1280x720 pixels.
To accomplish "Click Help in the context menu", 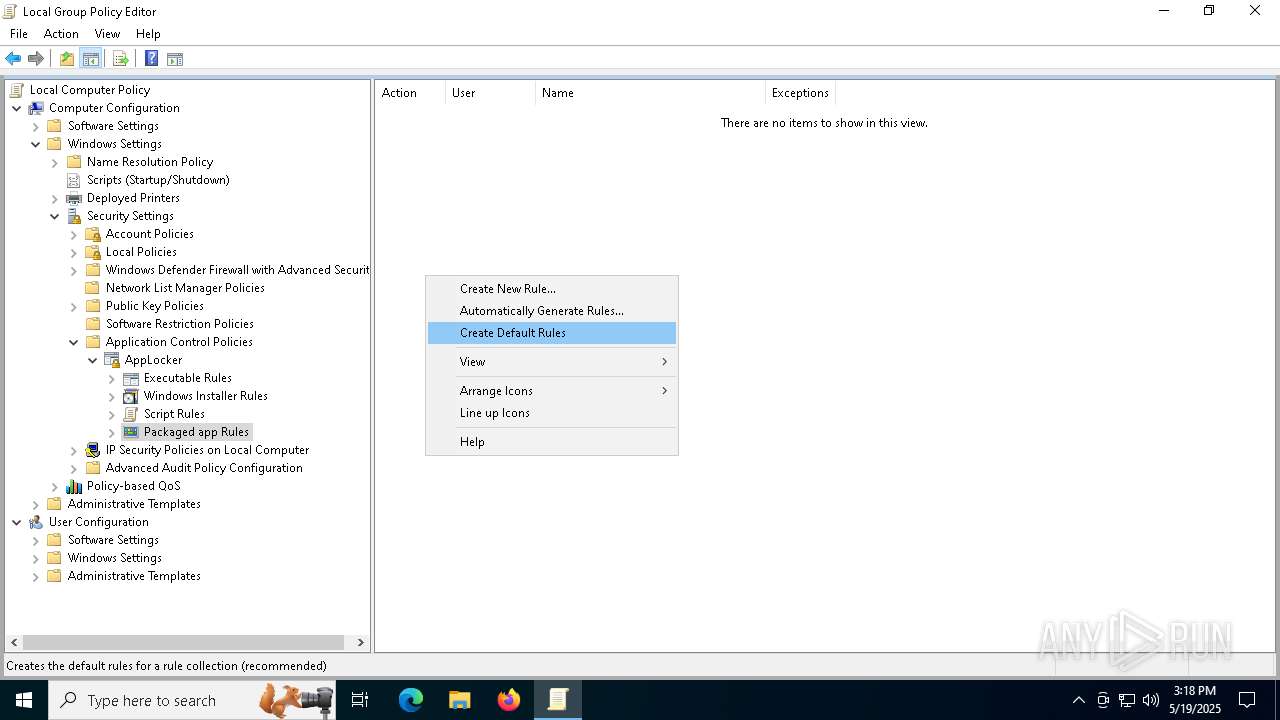I will pos(552,442).
